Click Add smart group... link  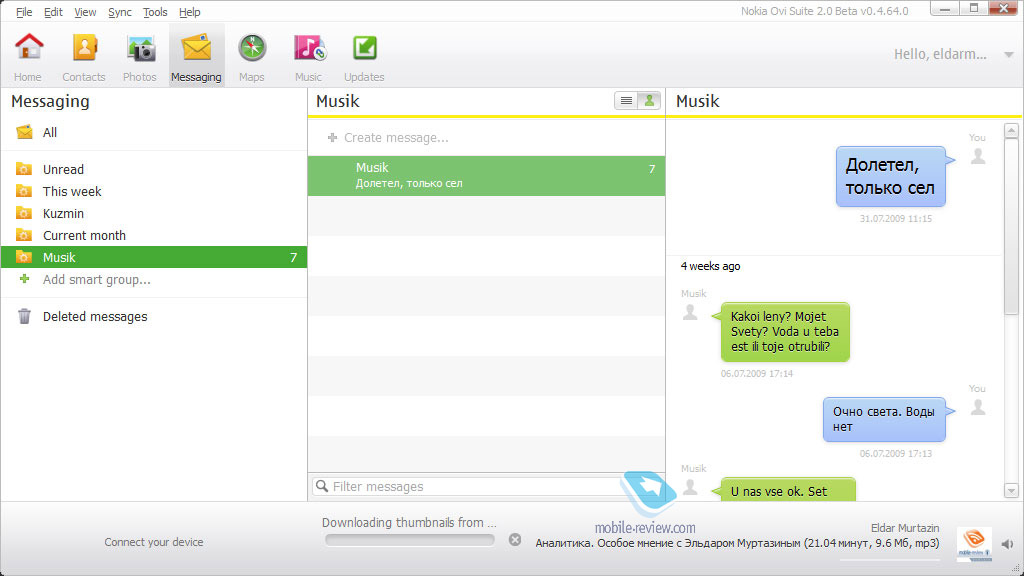tap(97, 280)
